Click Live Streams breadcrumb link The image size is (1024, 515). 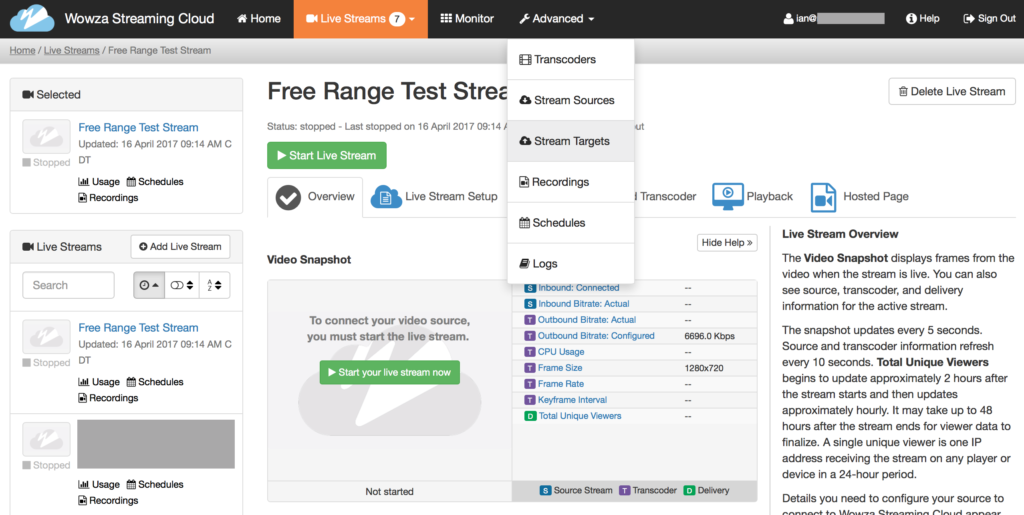coord(72,50)
